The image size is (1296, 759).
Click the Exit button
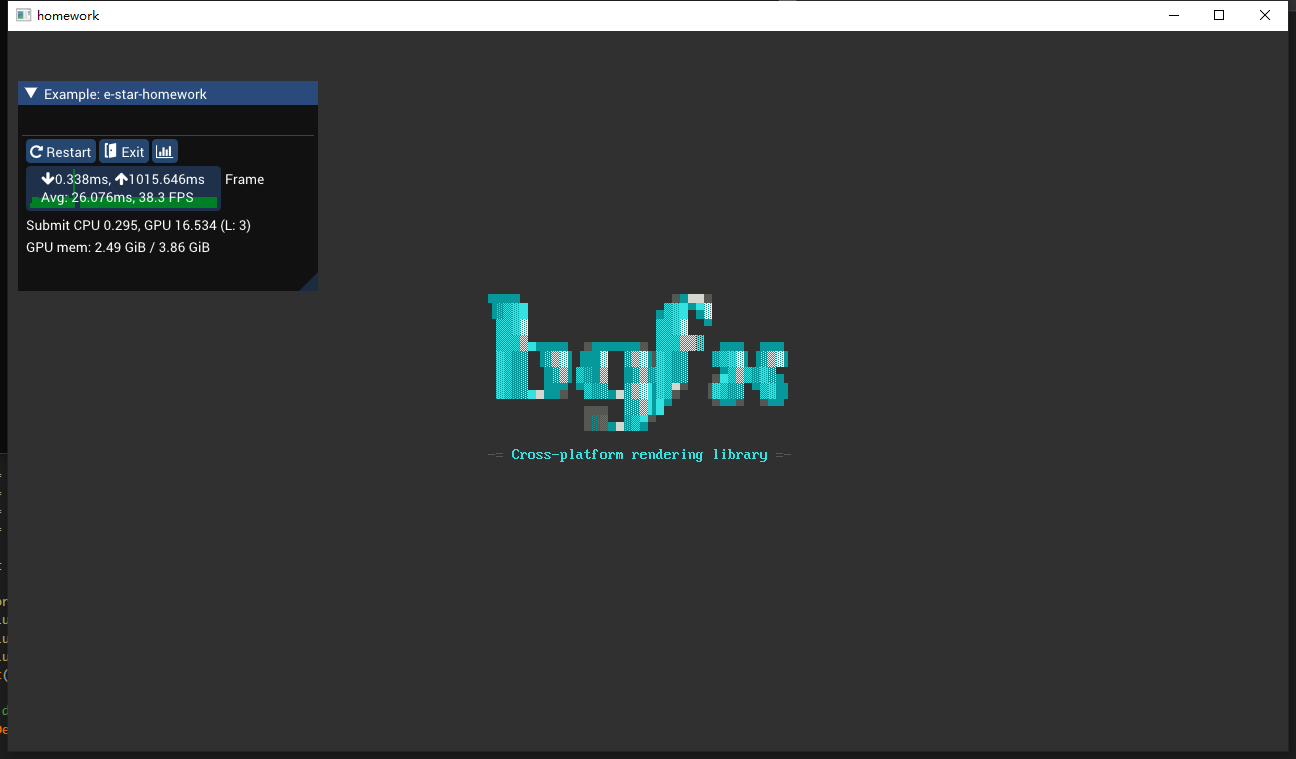(124, 152)
